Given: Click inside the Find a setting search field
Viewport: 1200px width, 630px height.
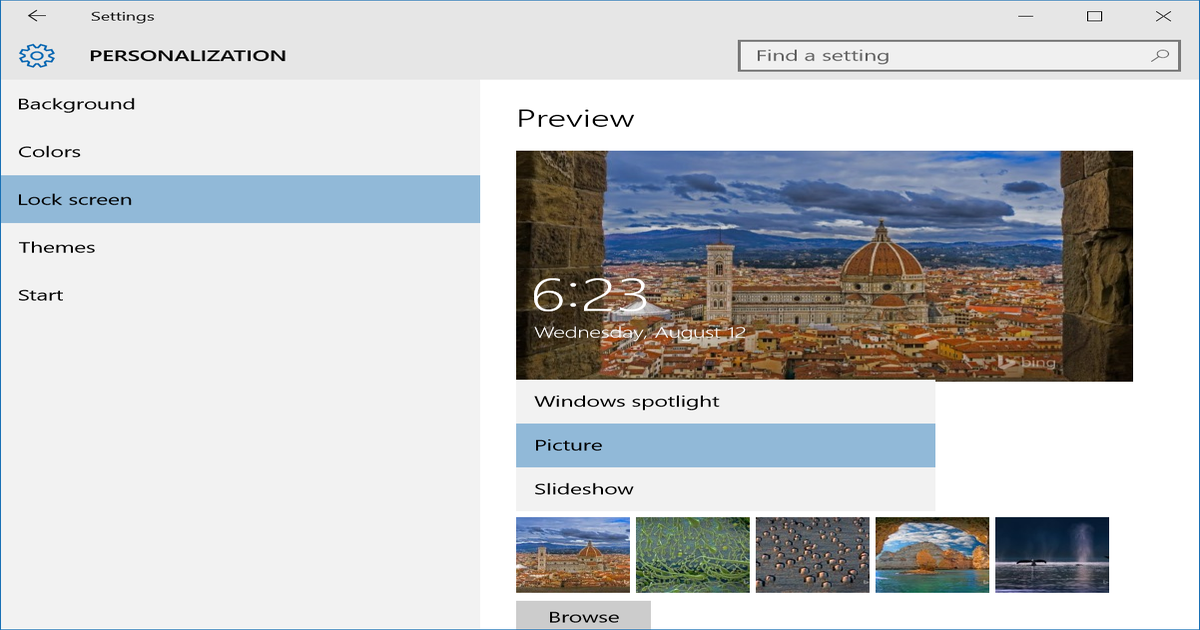Looking at the screenshot, I should click(900, 55).
